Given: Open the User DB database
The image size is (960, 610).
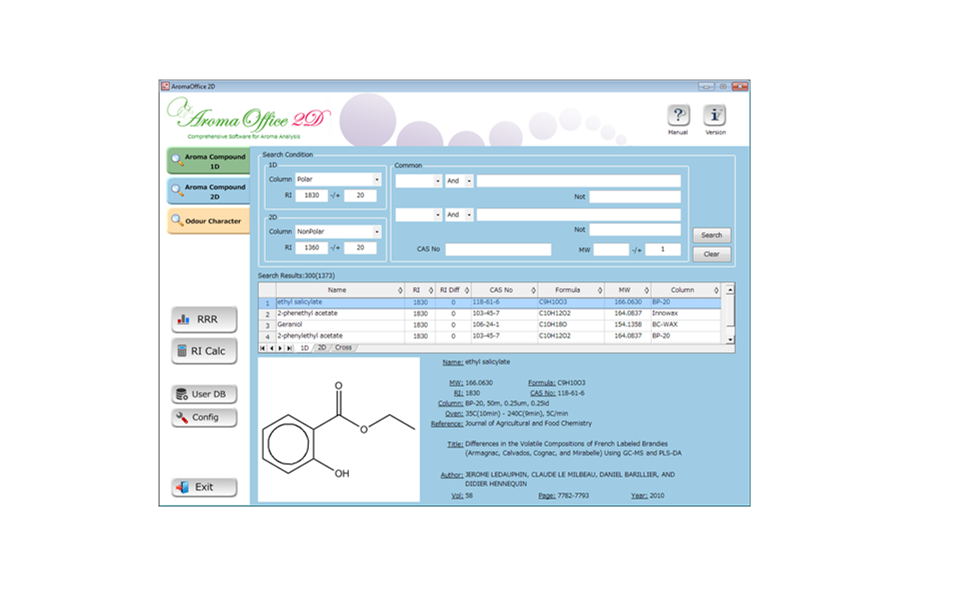Looking at the screenshot, I should (204, 394).
